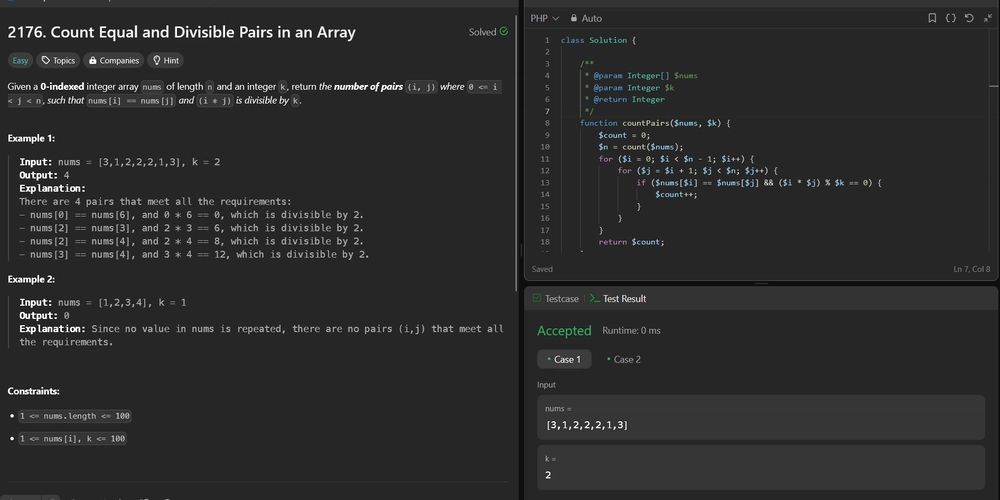Click the bookmark icon in editor toolbar
The width and height of the screenshot is (1000, 500).
coord(932,18)
